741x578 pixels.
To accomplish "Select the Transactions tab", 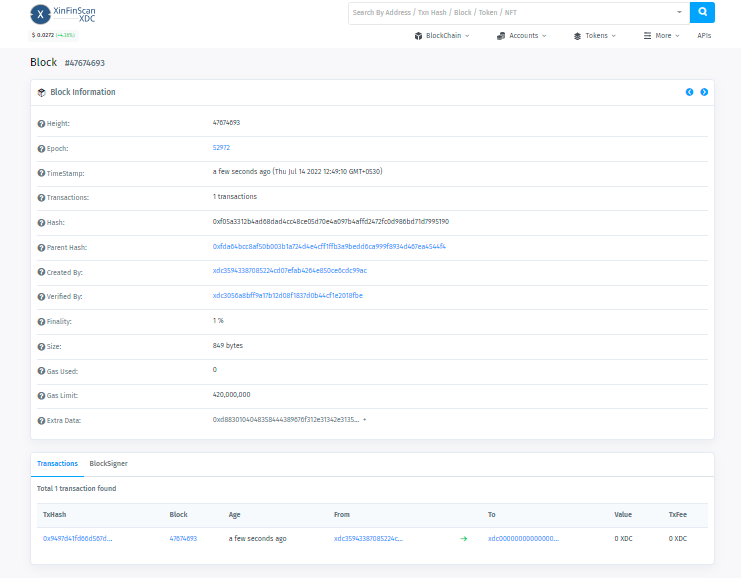I will 57,464.
